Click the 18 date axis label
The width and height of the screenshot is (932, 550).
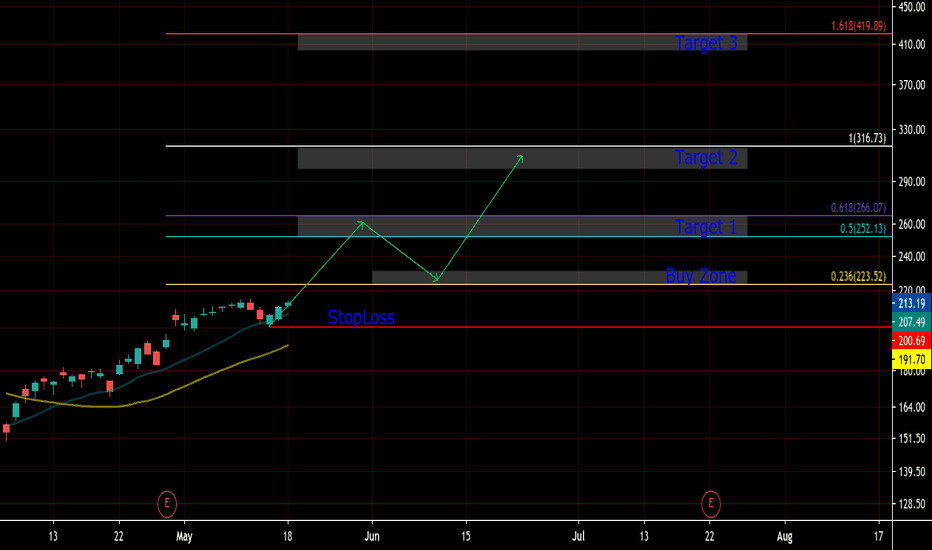pos(287,536)
